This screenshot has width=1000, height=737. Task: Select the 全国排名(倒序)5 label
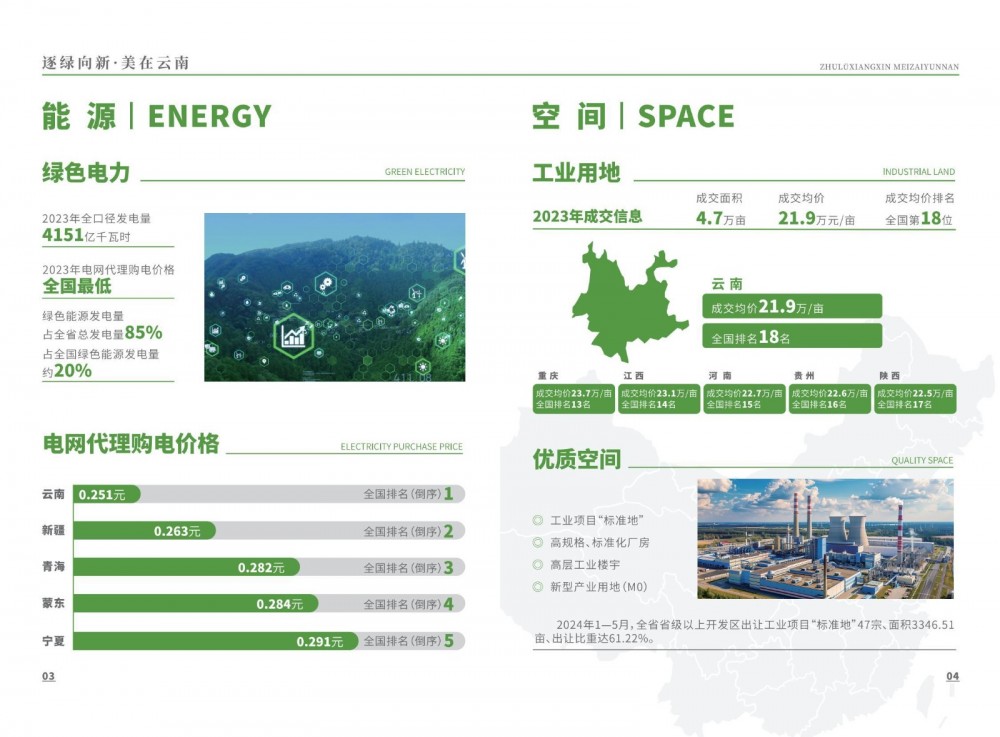408,641
